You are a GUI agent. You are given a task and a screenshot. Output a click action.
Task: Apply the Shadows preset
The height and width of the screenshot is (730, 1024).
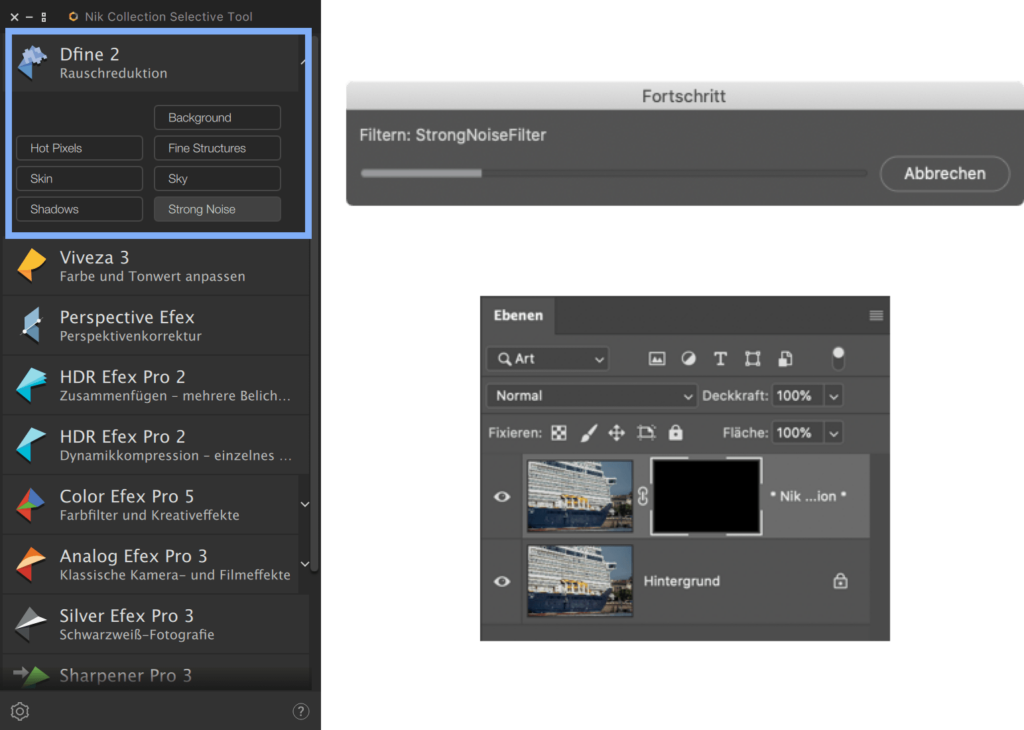pos(80,209)
